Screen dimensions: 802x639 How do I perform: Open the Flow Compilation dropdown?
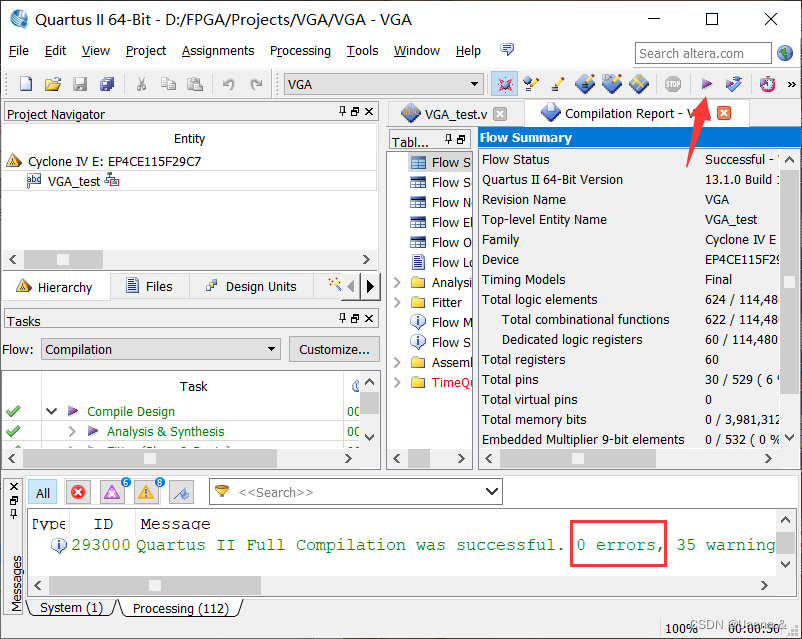coord(161,349)
